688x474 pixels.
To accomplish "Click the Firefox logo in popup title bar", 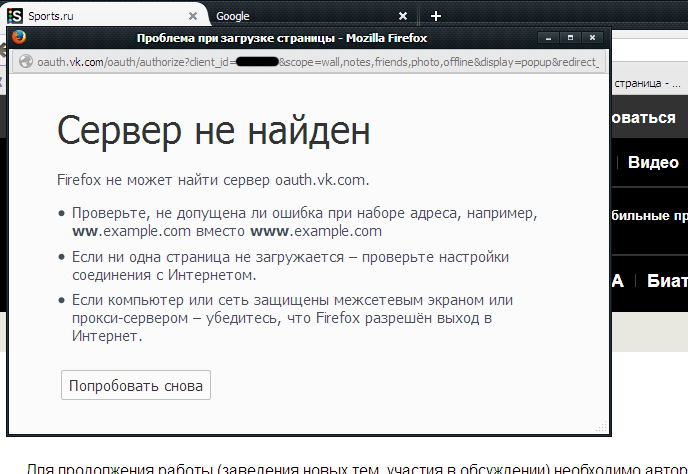I will point(19,38).
